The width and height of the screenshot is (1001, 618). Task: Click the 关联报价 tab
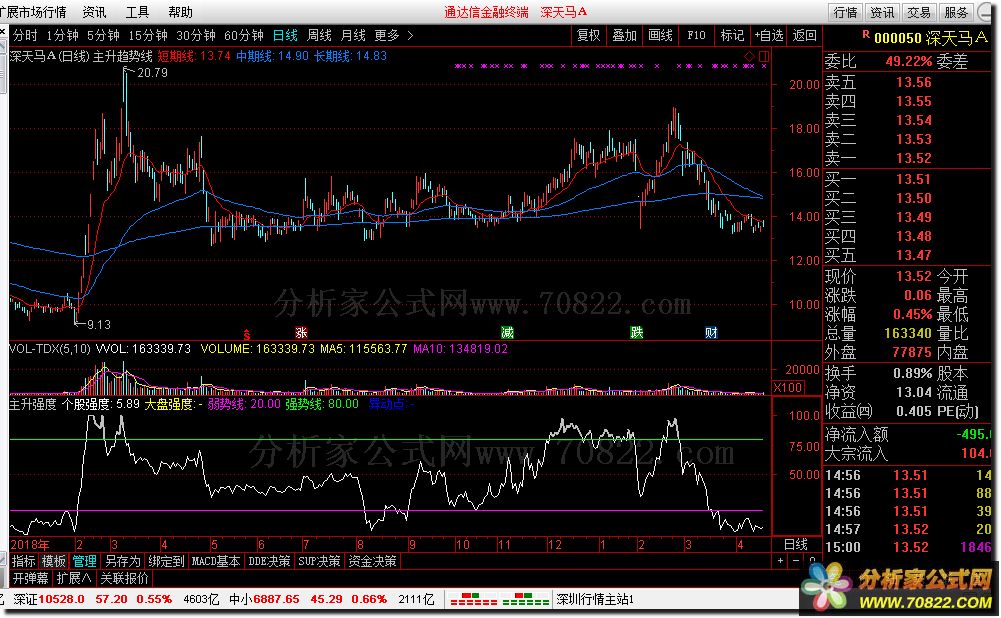[124, 578]
